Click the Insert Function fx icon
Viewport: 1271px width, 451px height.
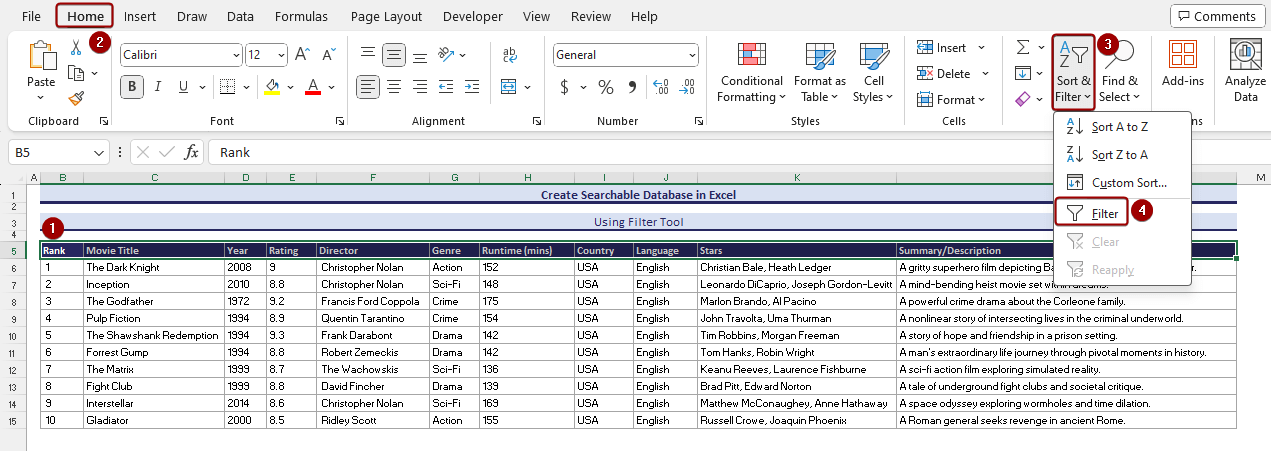[192, 152]
